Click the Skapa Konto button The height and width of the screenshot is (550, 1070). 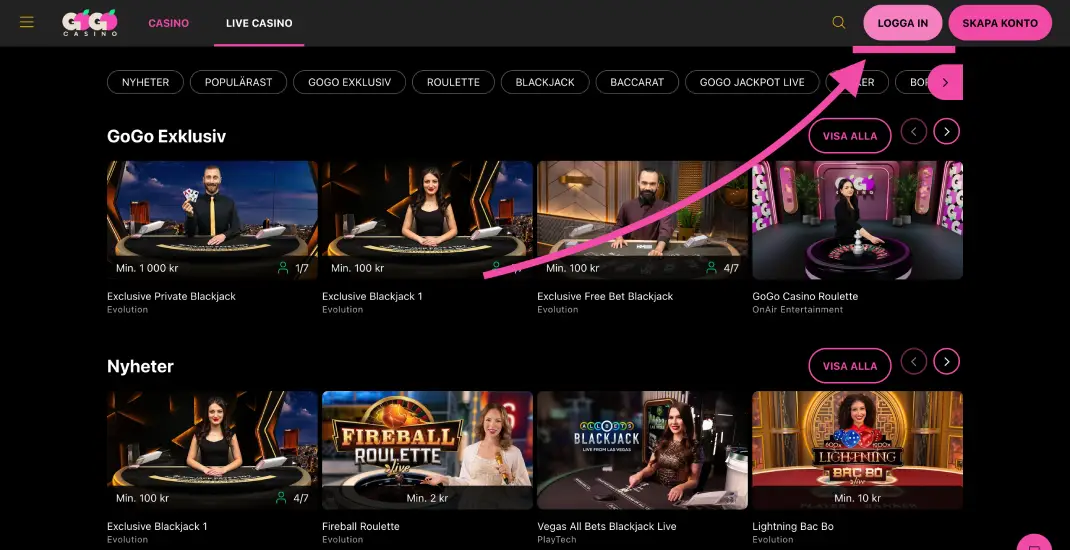(1000, 23)
